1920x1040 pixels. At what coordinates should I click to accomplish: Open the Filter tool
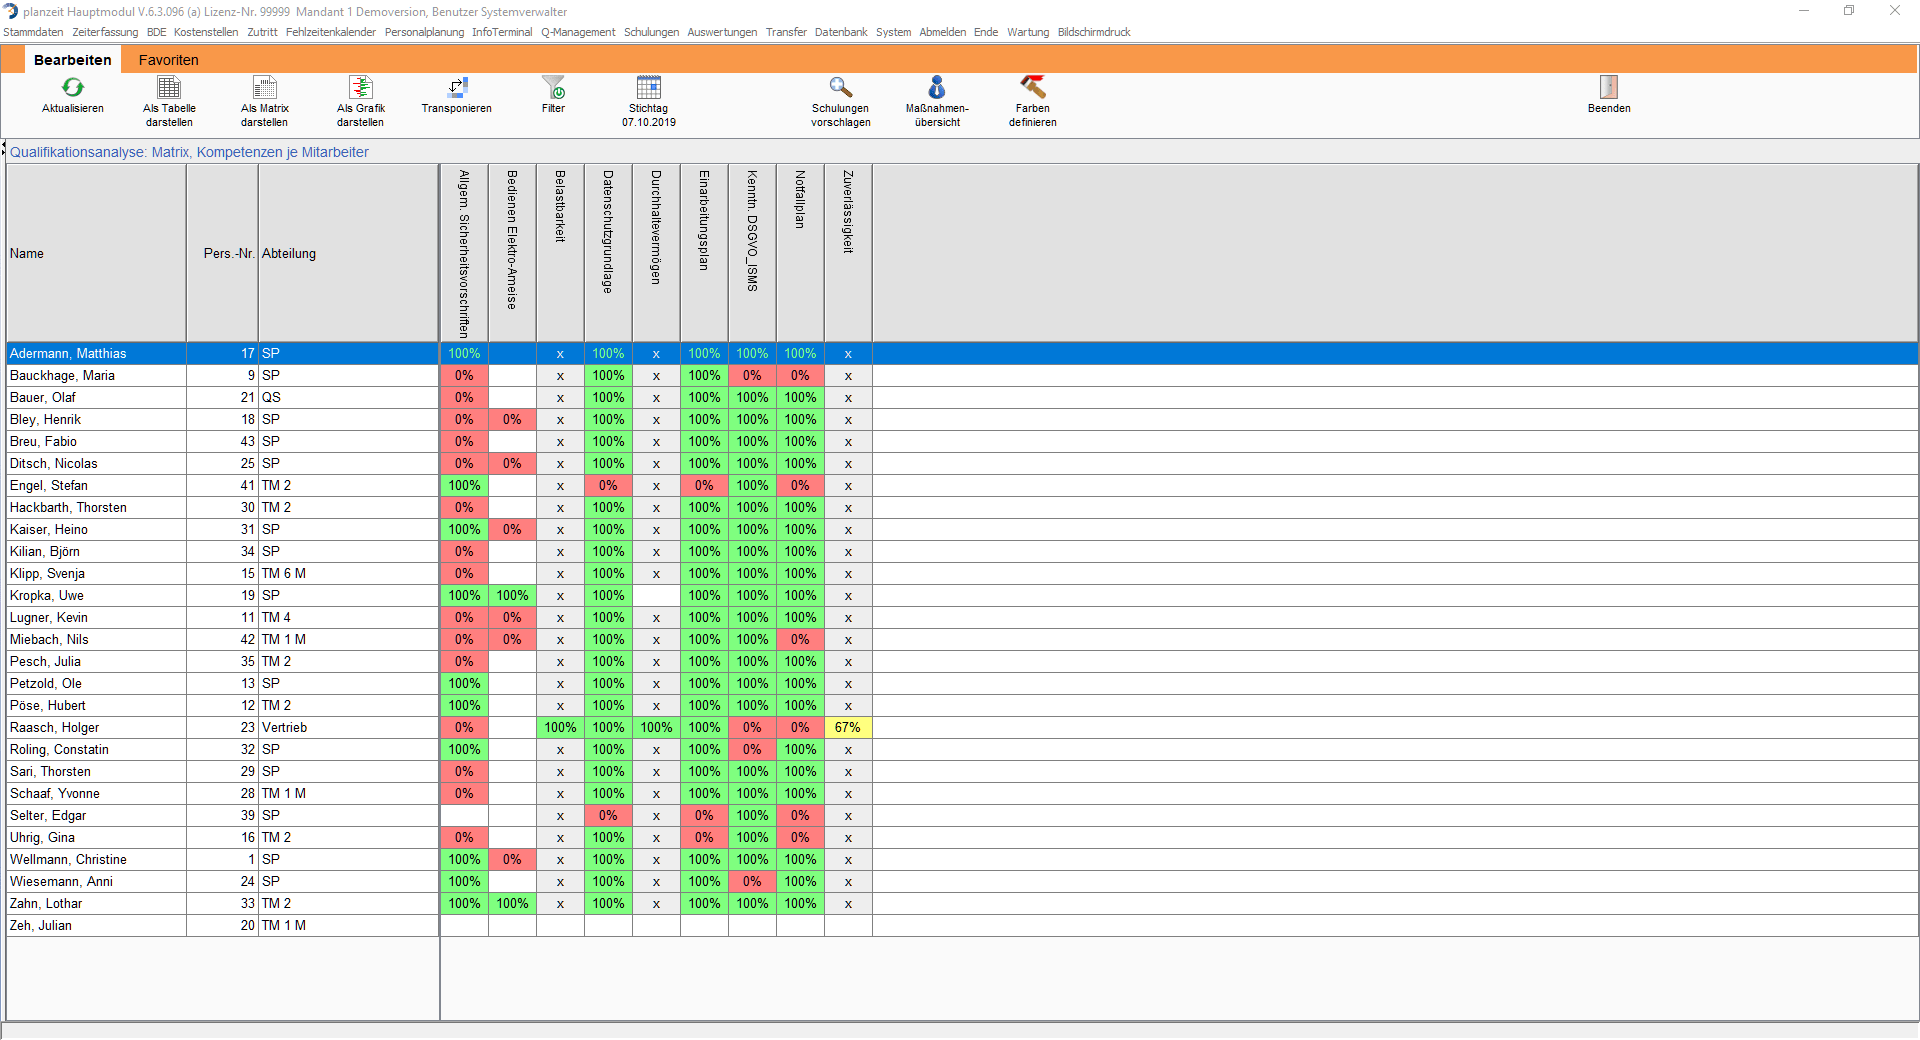[x=553, y=88]
